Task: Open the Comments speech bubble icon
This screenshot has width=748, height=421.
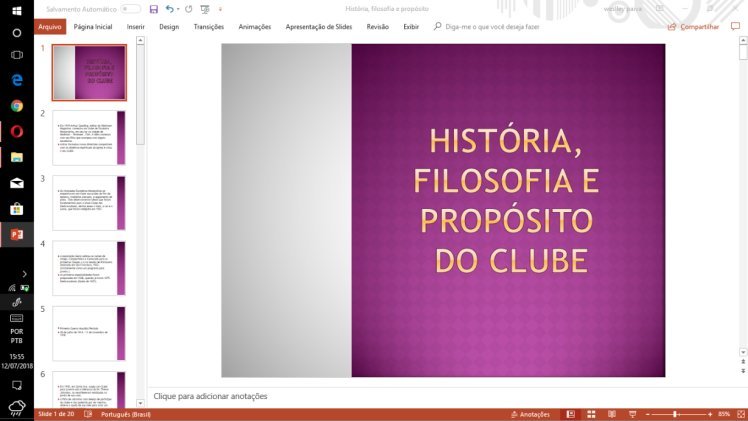Action: [735, 26]
